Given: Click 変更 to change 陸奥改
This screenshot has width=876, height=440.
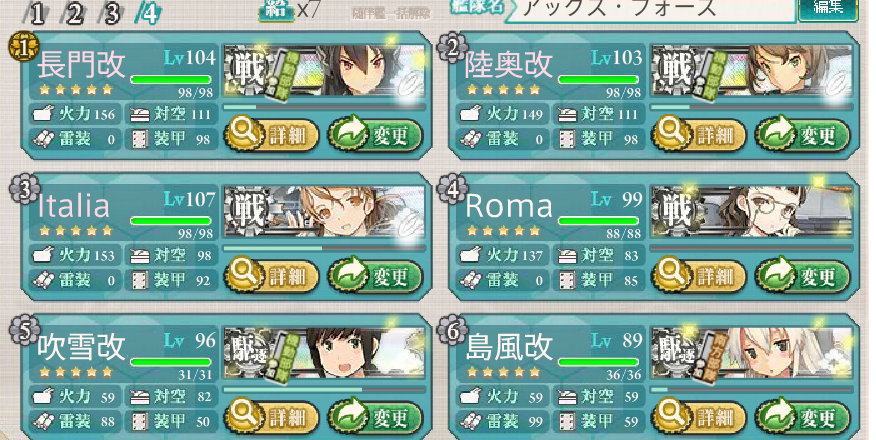Looking at the screenshot, I should tap(803, 135).
